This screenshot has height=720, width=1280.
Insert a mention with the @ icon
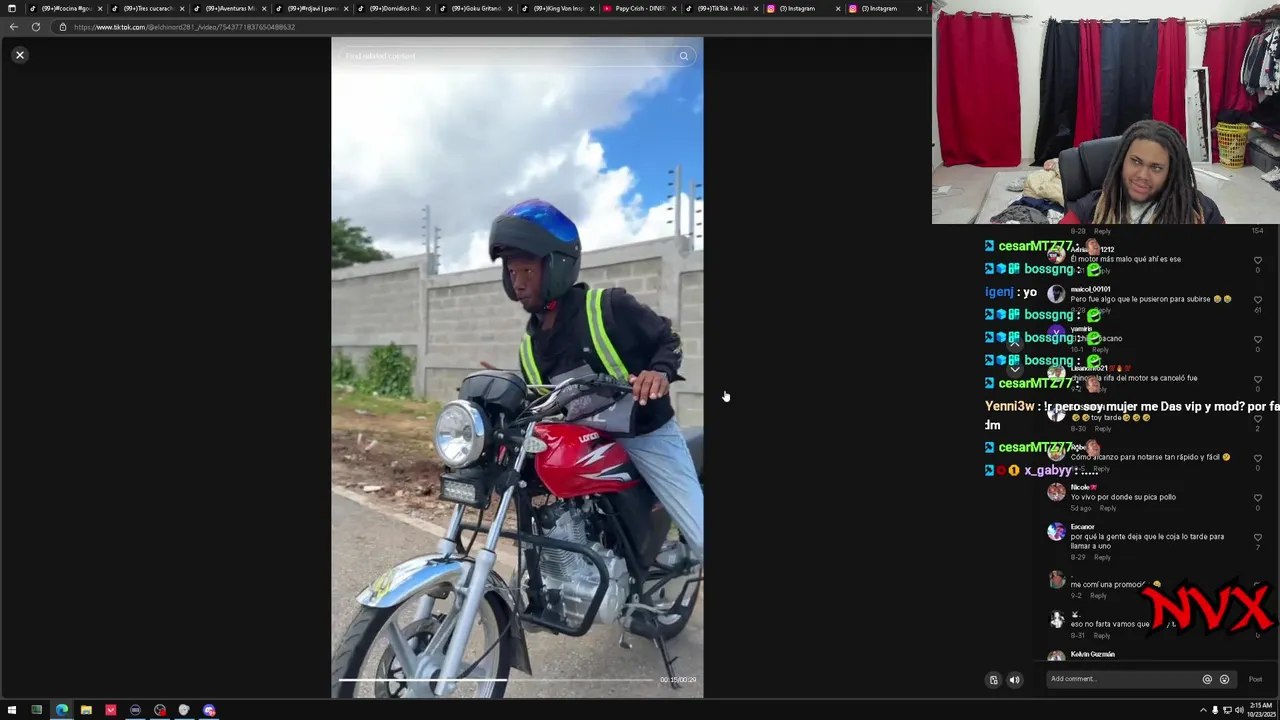1207,679
